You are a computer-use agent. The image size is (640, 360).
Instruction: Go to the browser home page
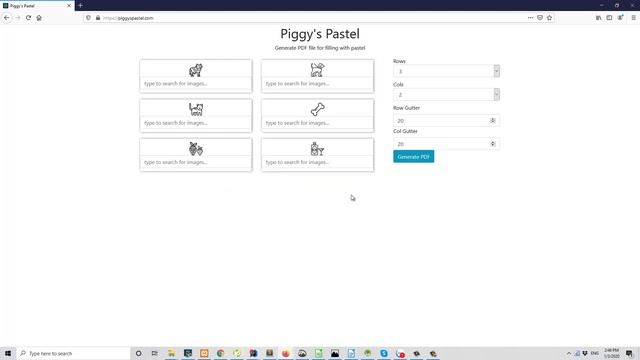coord(39,18)
